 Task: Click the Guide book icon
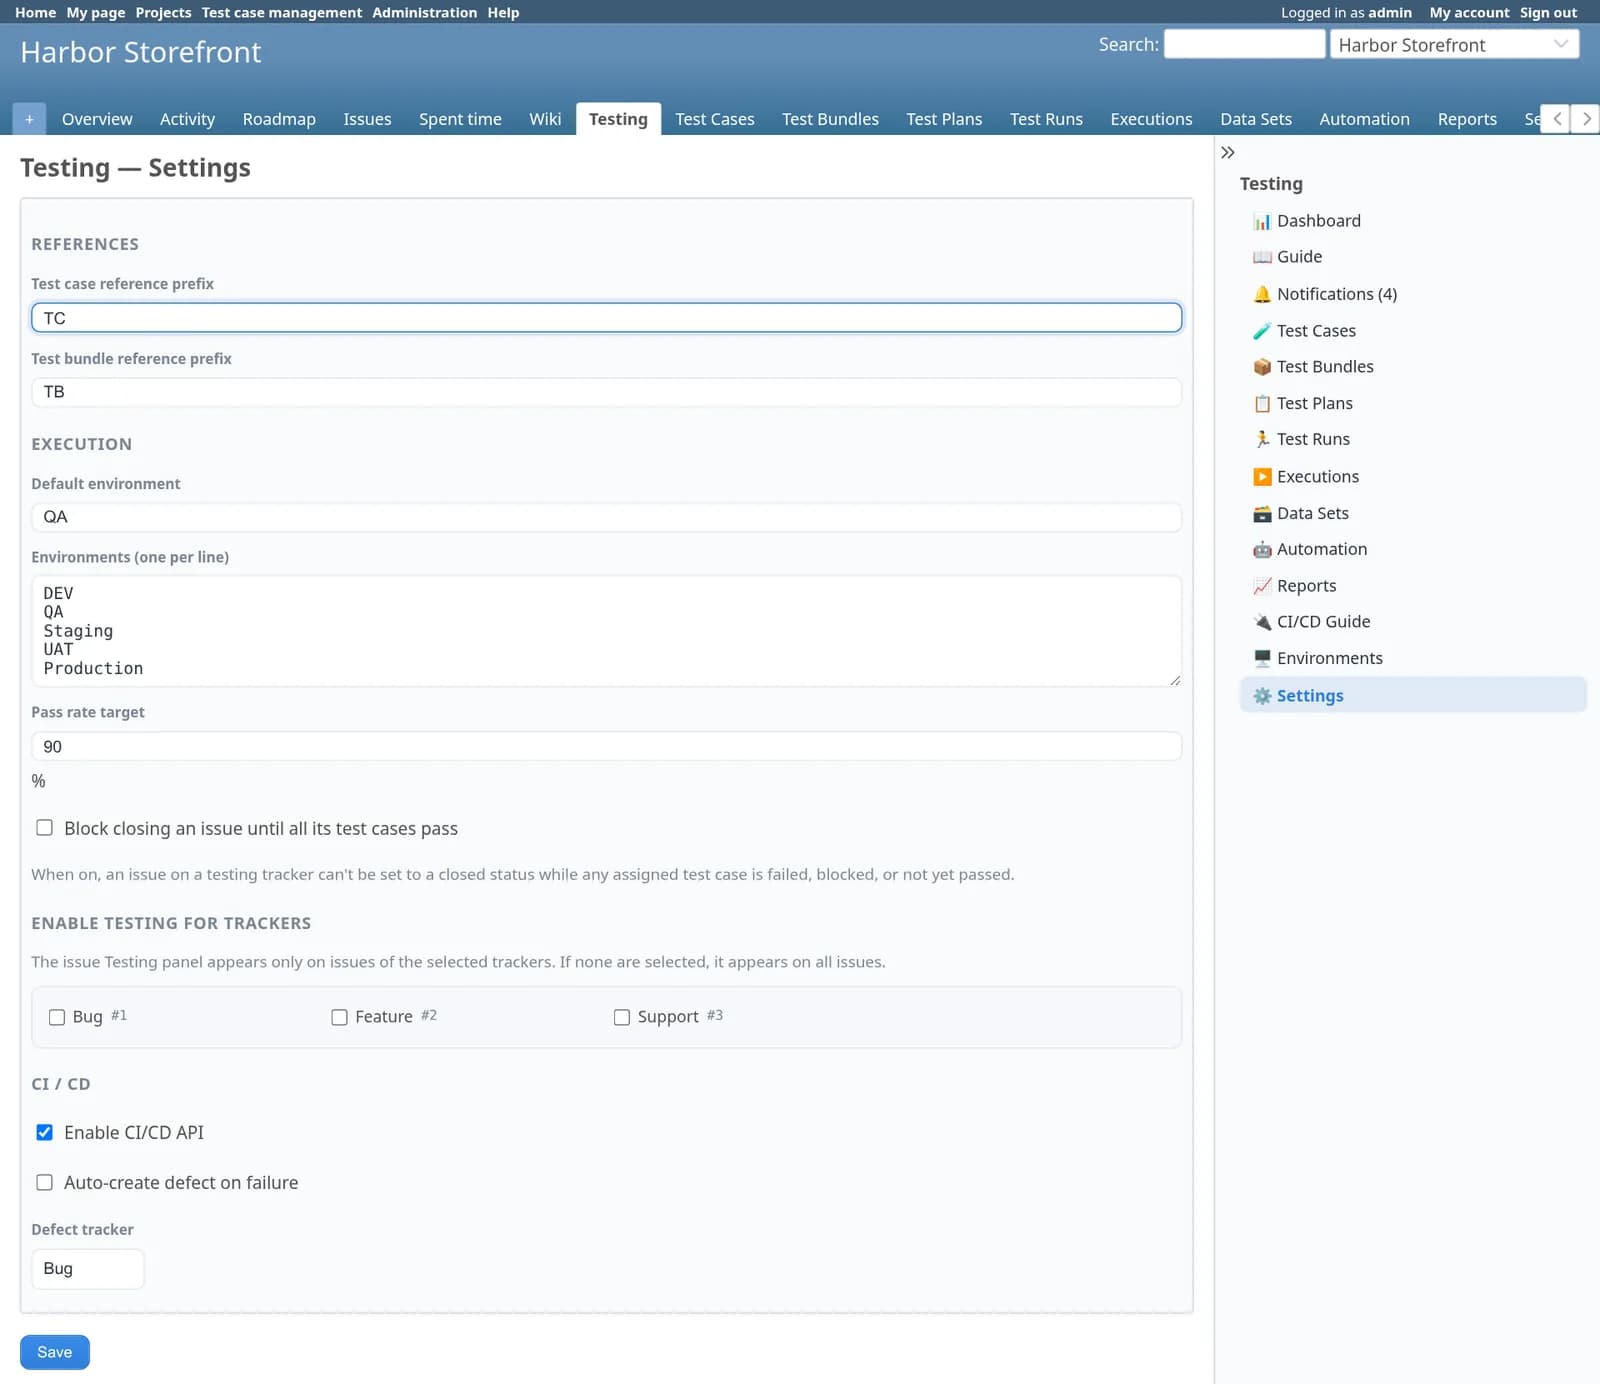pos(1262,257)
